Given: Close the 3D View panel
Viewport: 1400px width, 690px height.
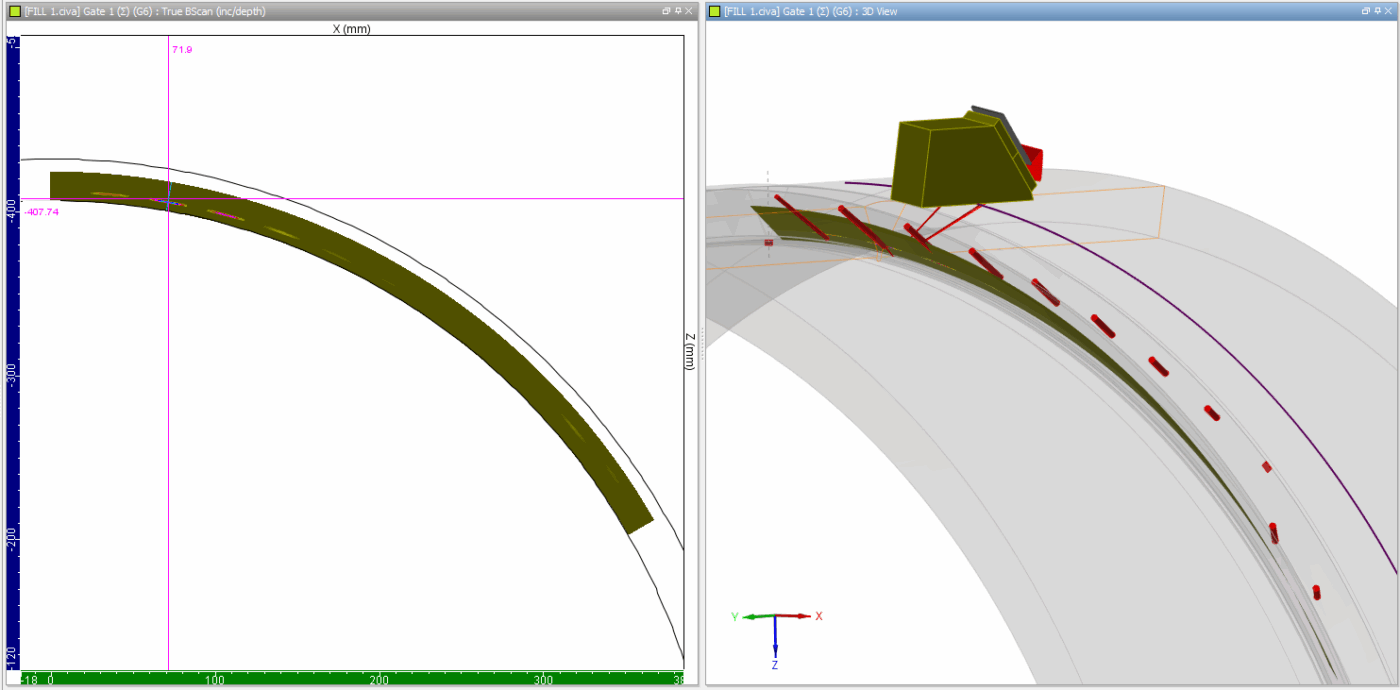Looking at the screenshot, I should [x=1389, y=10].
